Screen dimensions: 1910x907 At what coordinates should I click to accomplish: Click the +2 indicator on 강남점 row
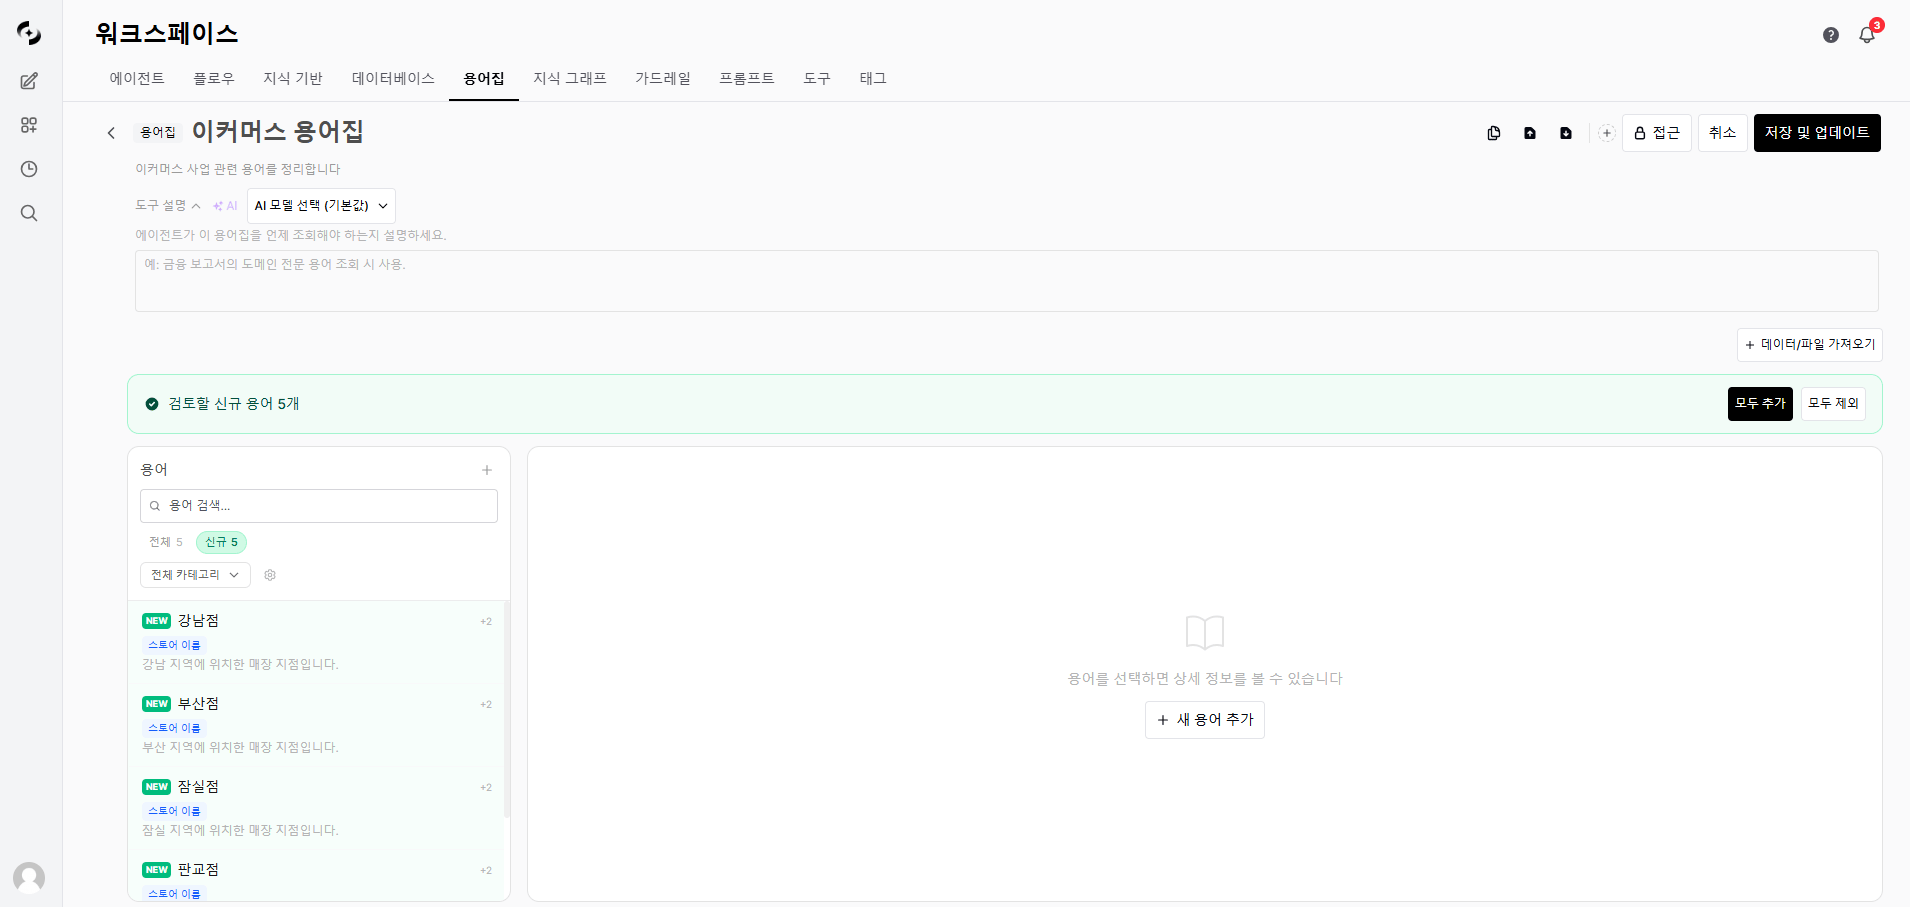pos(486,622)
